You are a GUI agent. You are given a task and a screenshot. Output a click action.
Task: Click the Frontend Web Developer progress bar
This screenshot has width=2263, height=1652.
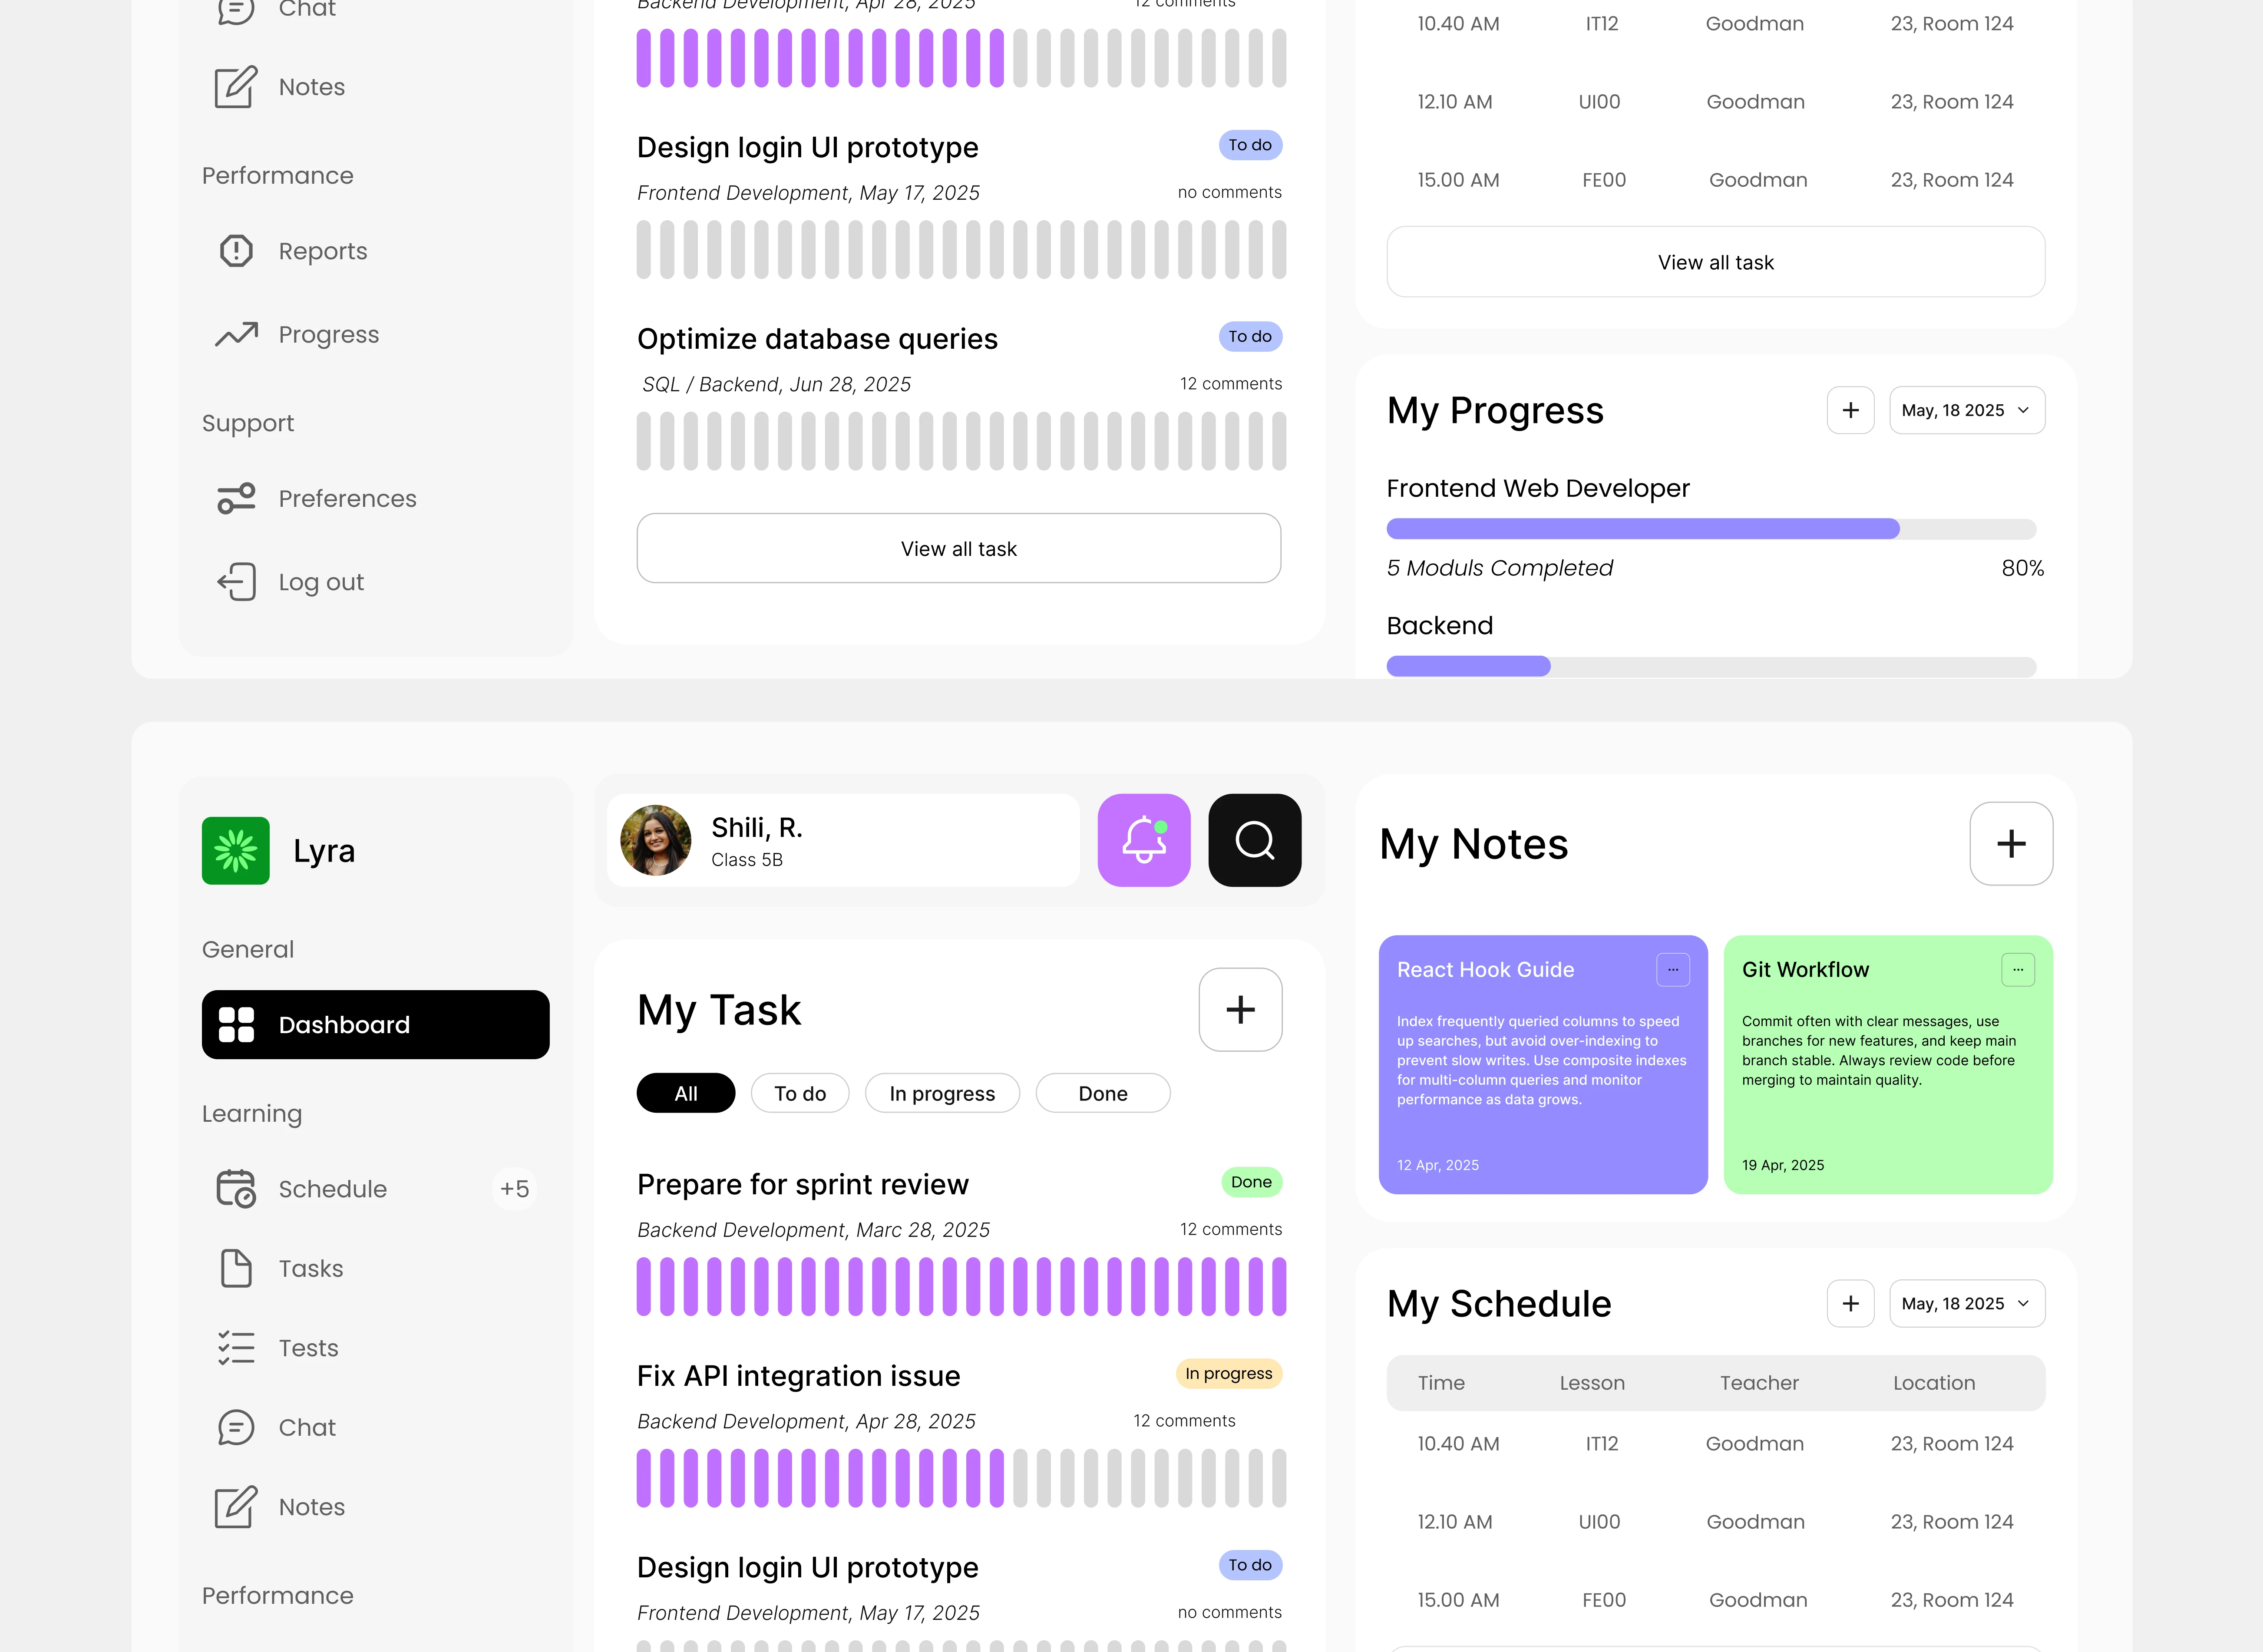1710,529
